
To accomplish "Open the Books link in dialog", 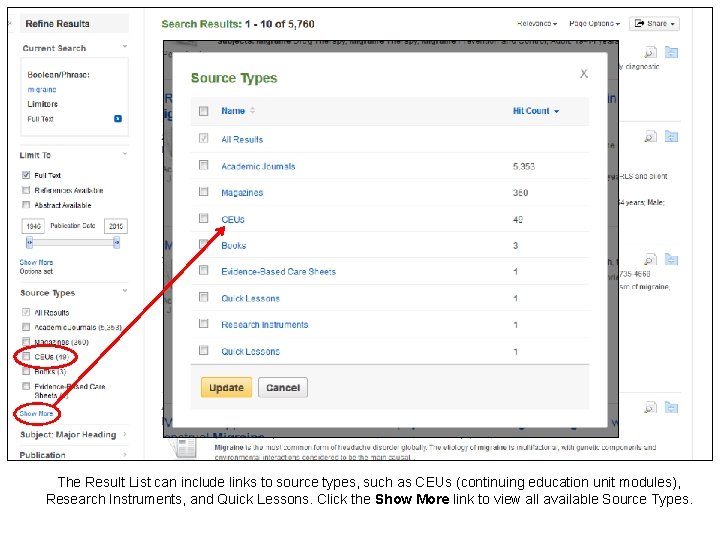I will pyautogui.click(x=234, y=246).
